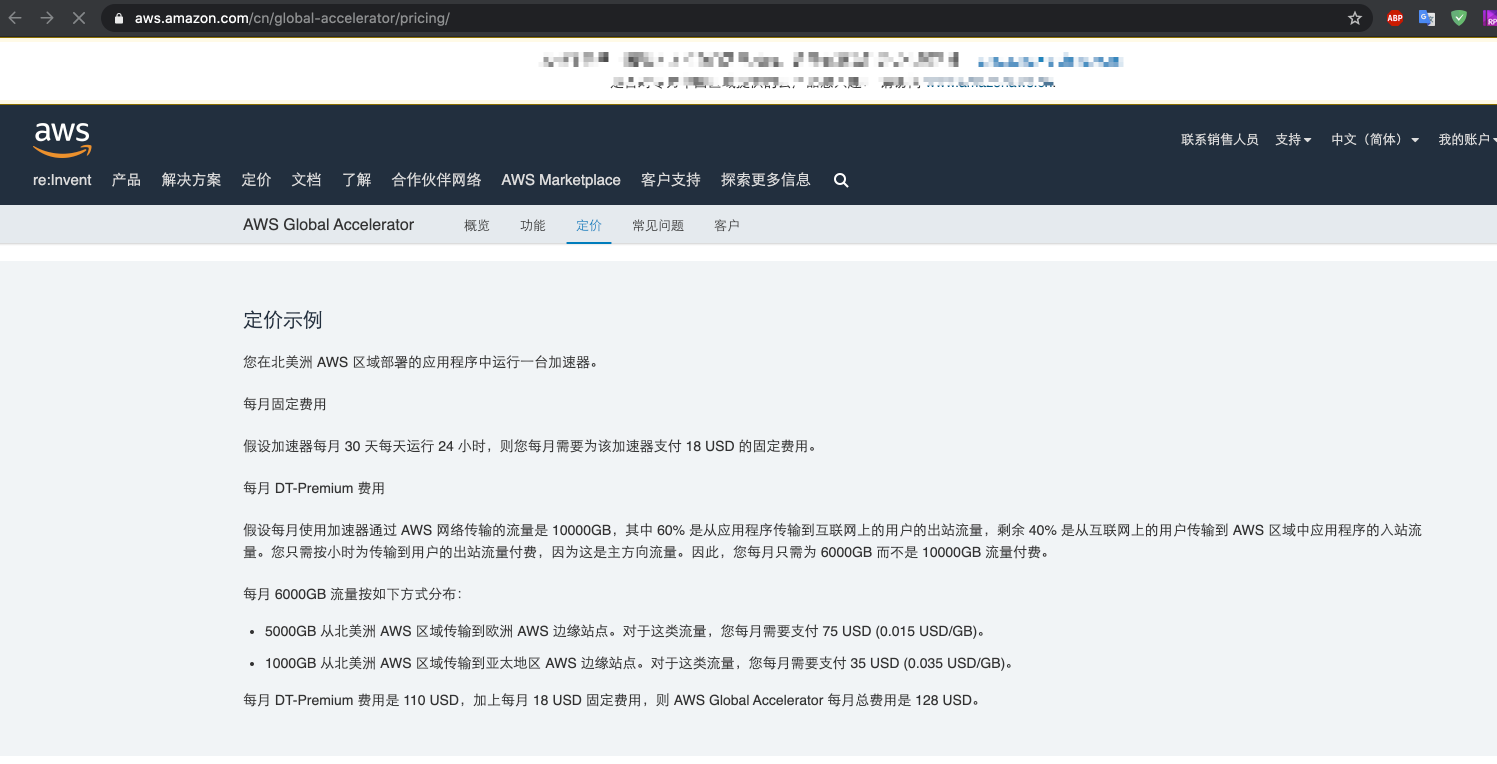The width and height of the screenshot is (1497, 764).
Task: Open the 产品 menu
Action: pyautogui.click(x=126, y=180)
